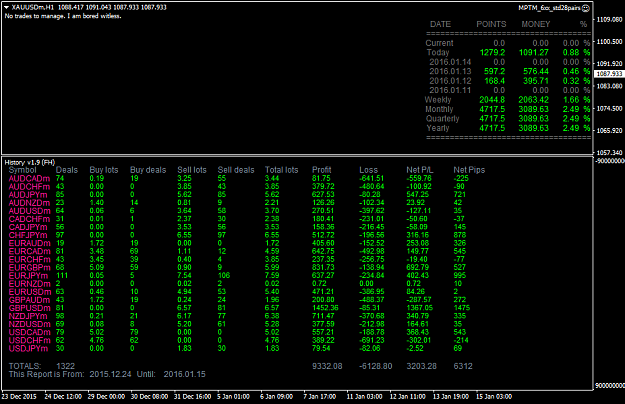Image resolution: width=625 pixels, height=404 pixels.
Task: Select the EURCADm symbol row
Action: [x=239, y=251]
